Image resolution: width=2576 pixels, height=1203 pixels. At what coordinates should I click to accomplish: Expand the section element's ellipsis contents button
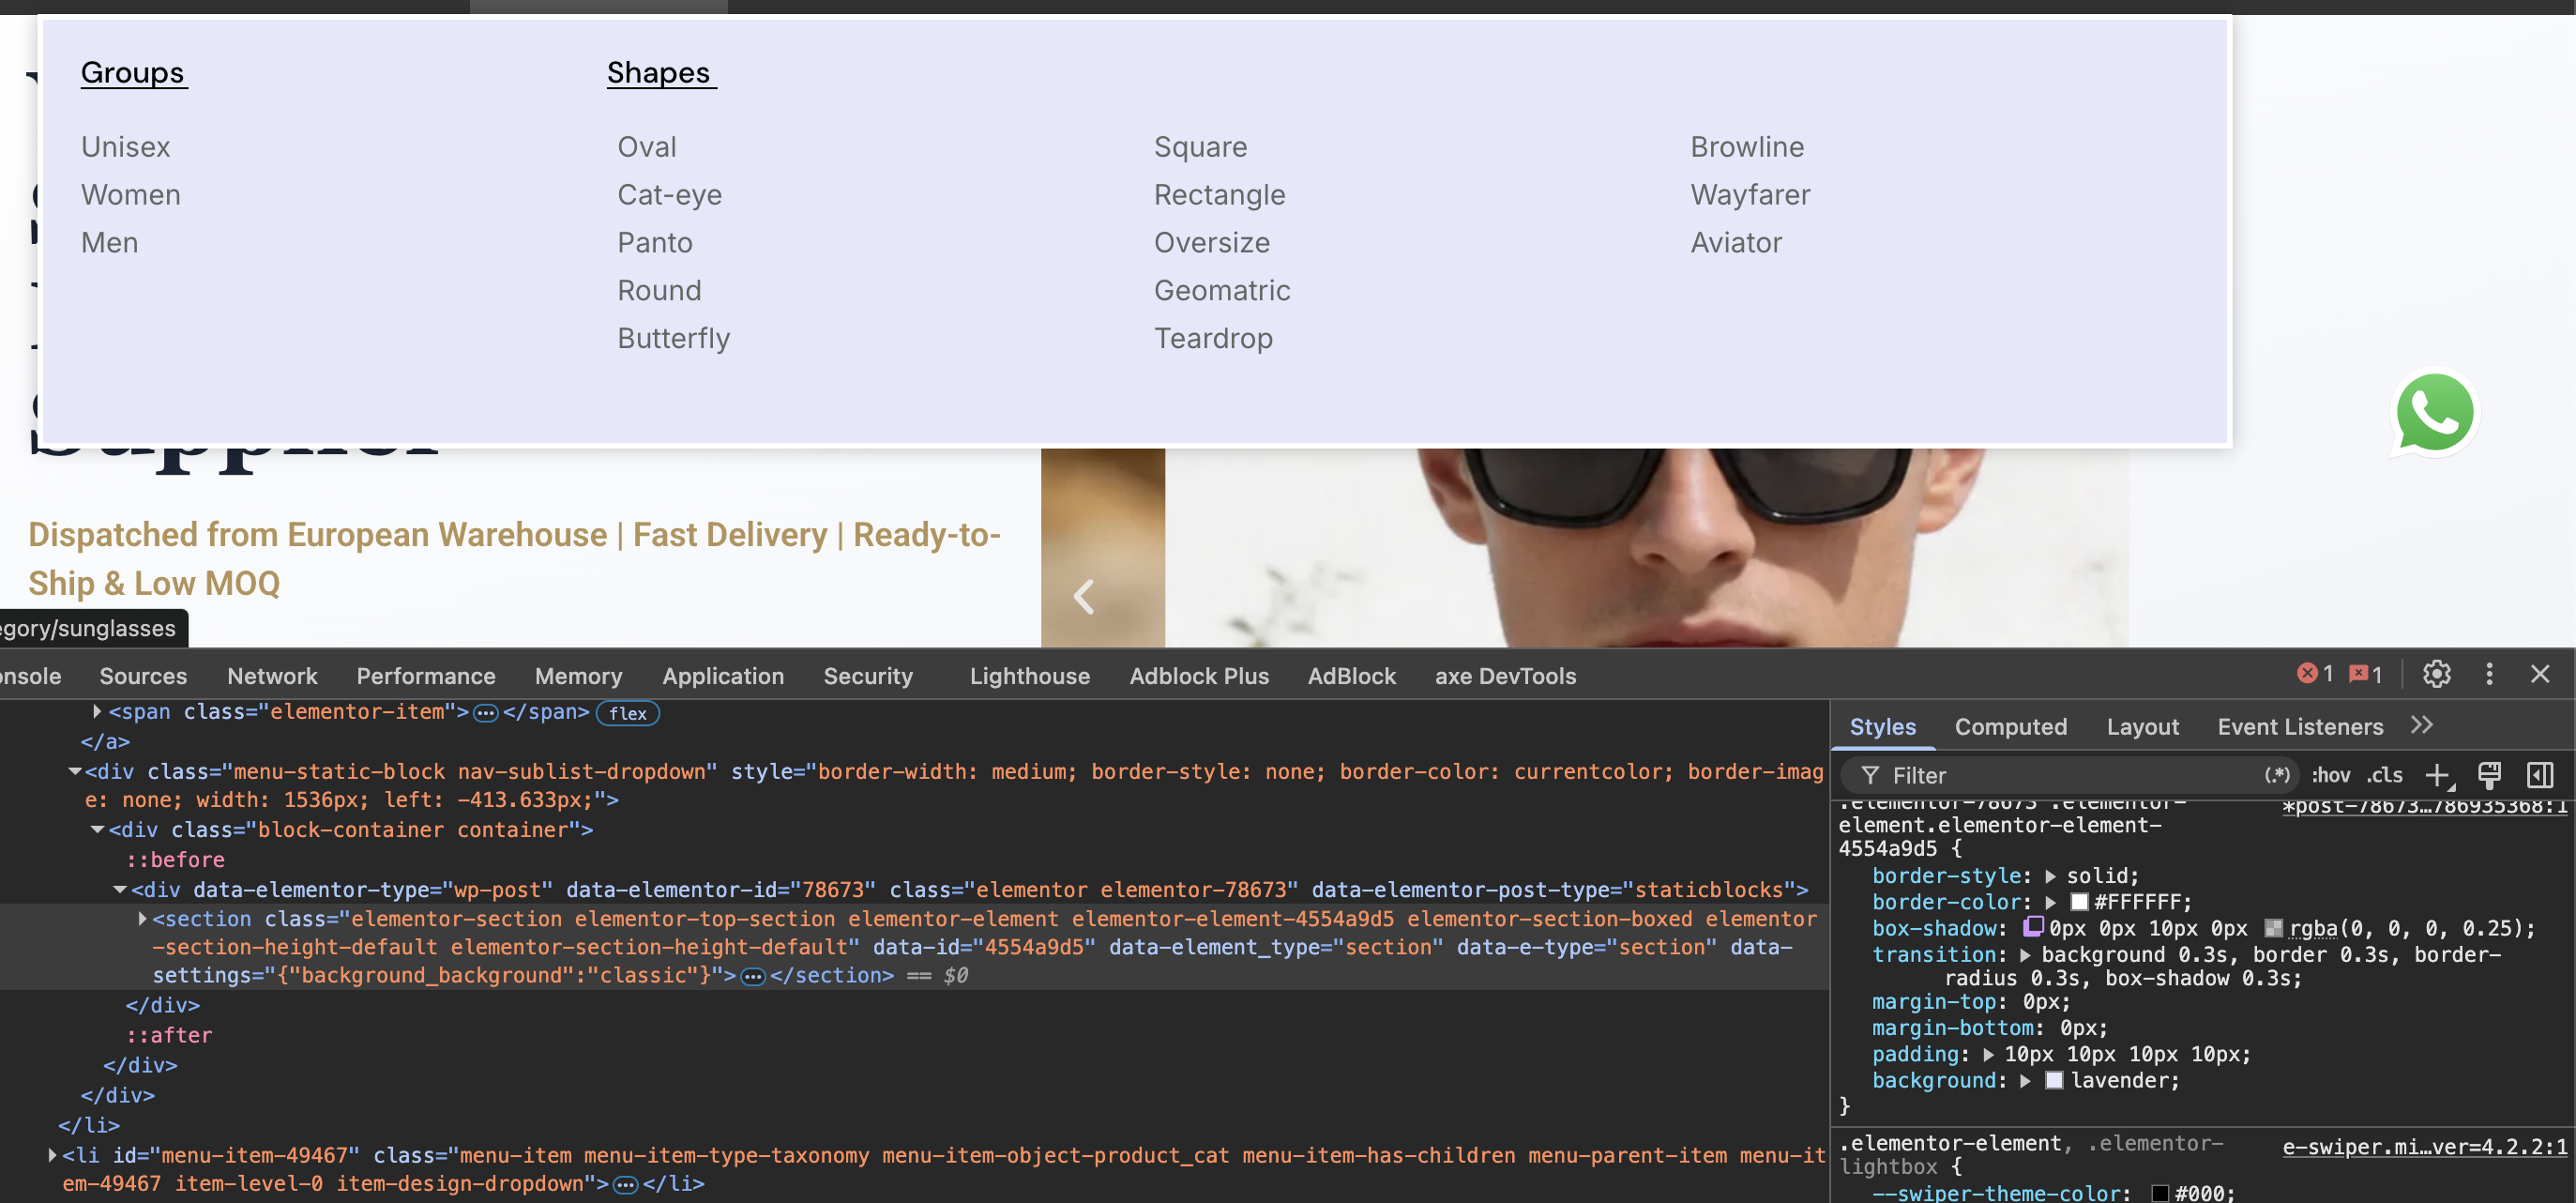(753, 976)
